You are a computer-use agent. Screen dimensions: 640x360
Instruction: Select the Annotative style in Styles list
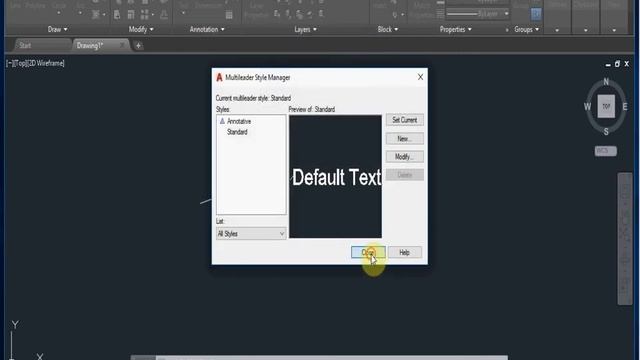tap(239, 122)
